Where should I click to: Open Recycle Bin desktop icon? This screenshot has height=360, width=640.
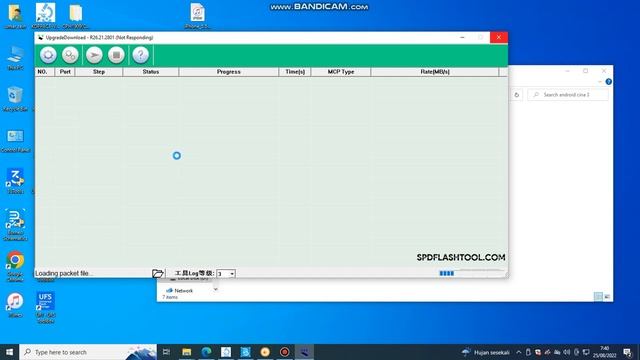click(15, 99)
